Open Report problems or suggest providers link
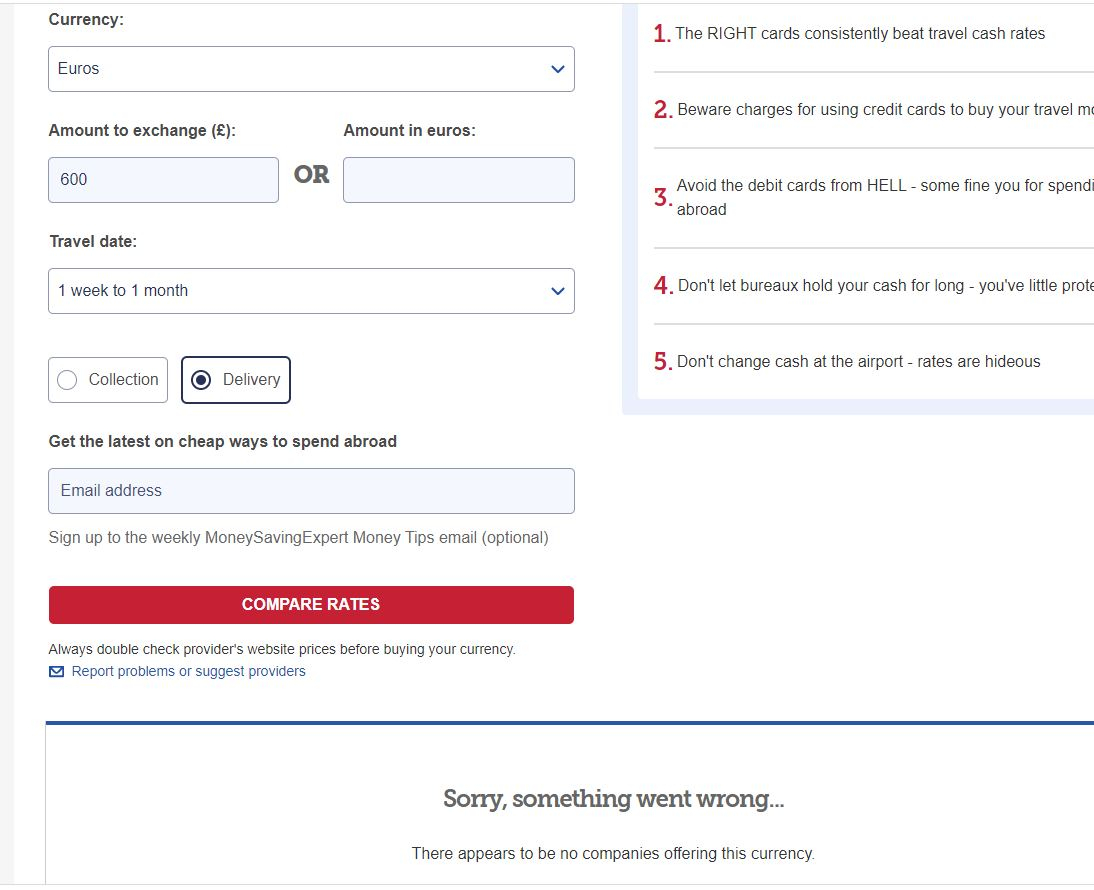 188,672
